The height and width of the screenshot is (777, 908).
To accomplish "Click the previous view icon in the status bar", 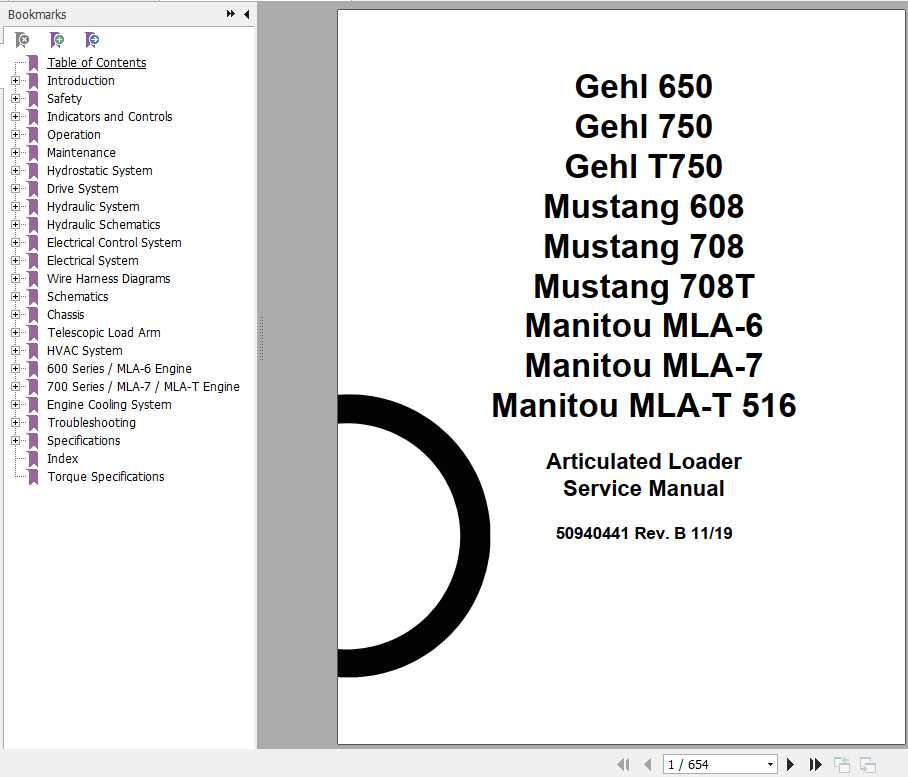I will [842, 764].
